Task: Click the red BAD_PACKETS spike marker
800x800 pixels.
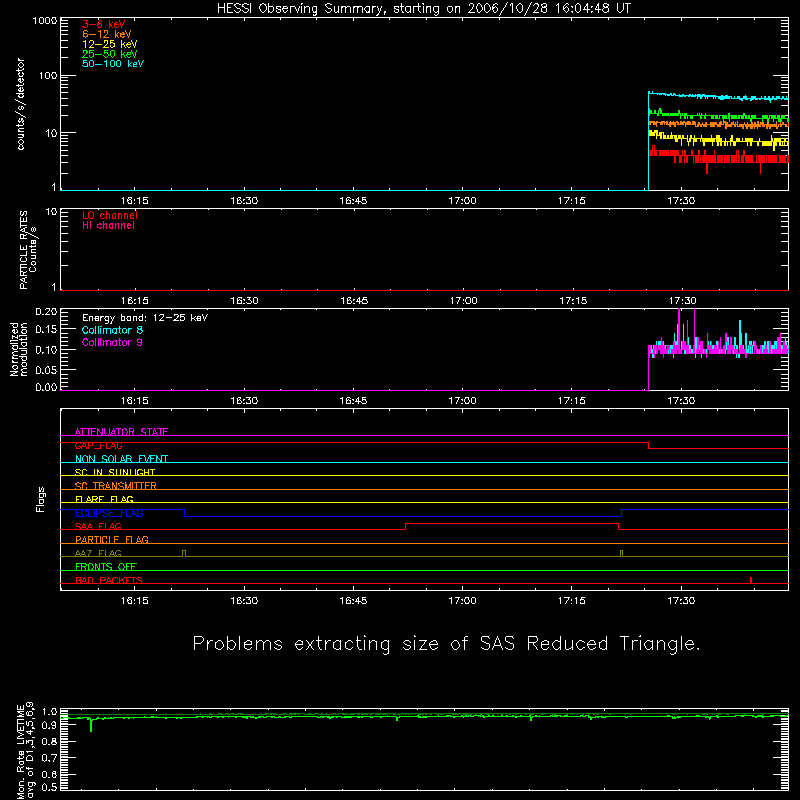Action: [751, 580]
